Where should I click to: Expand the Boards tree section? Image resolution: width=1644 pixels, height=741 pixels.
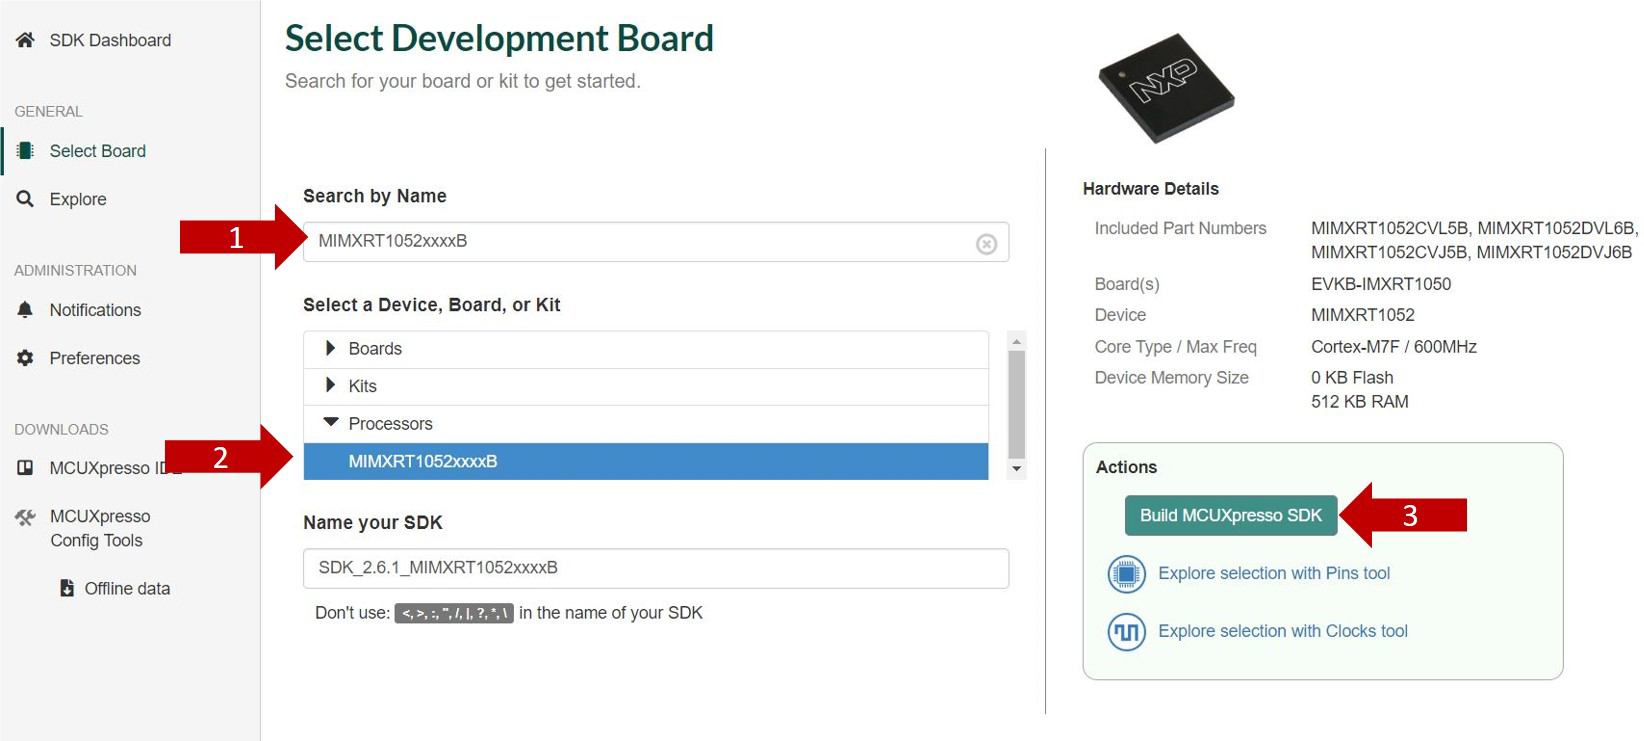tap(331, 348)
